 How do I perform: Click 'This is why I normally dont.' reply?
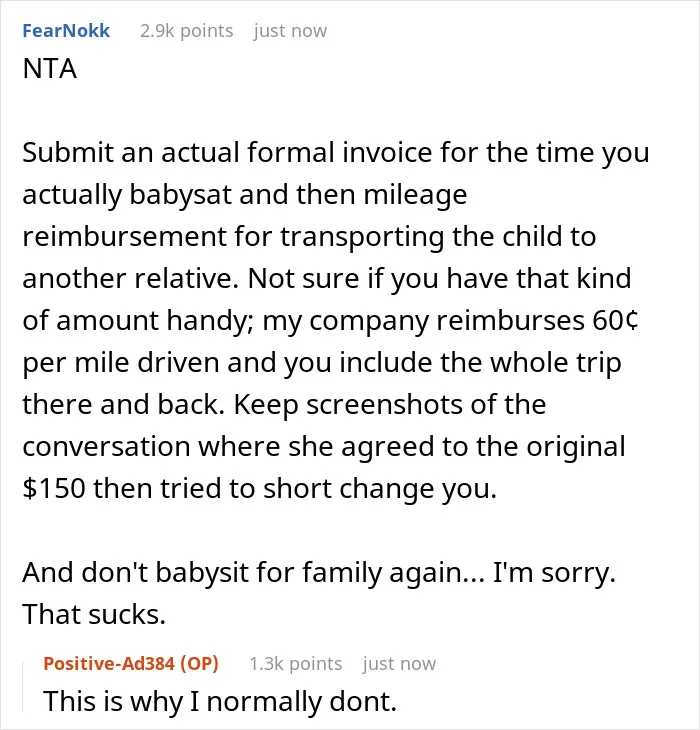pos(220,701)
